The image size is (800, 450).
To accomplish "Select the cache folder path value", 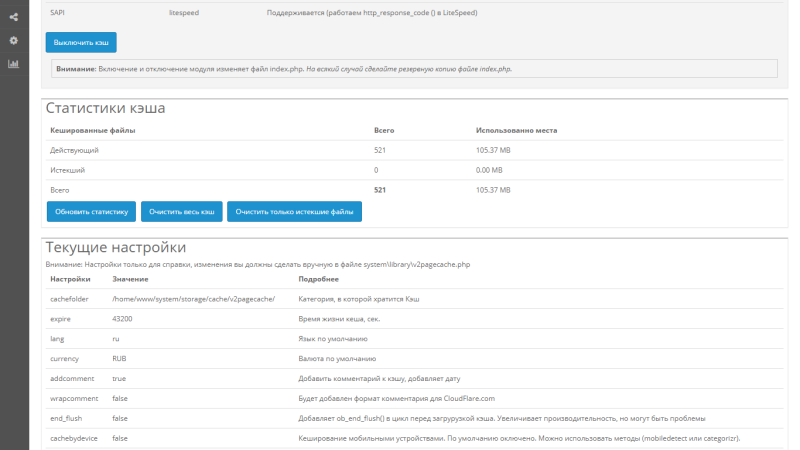I will click(x=193, y=299).
